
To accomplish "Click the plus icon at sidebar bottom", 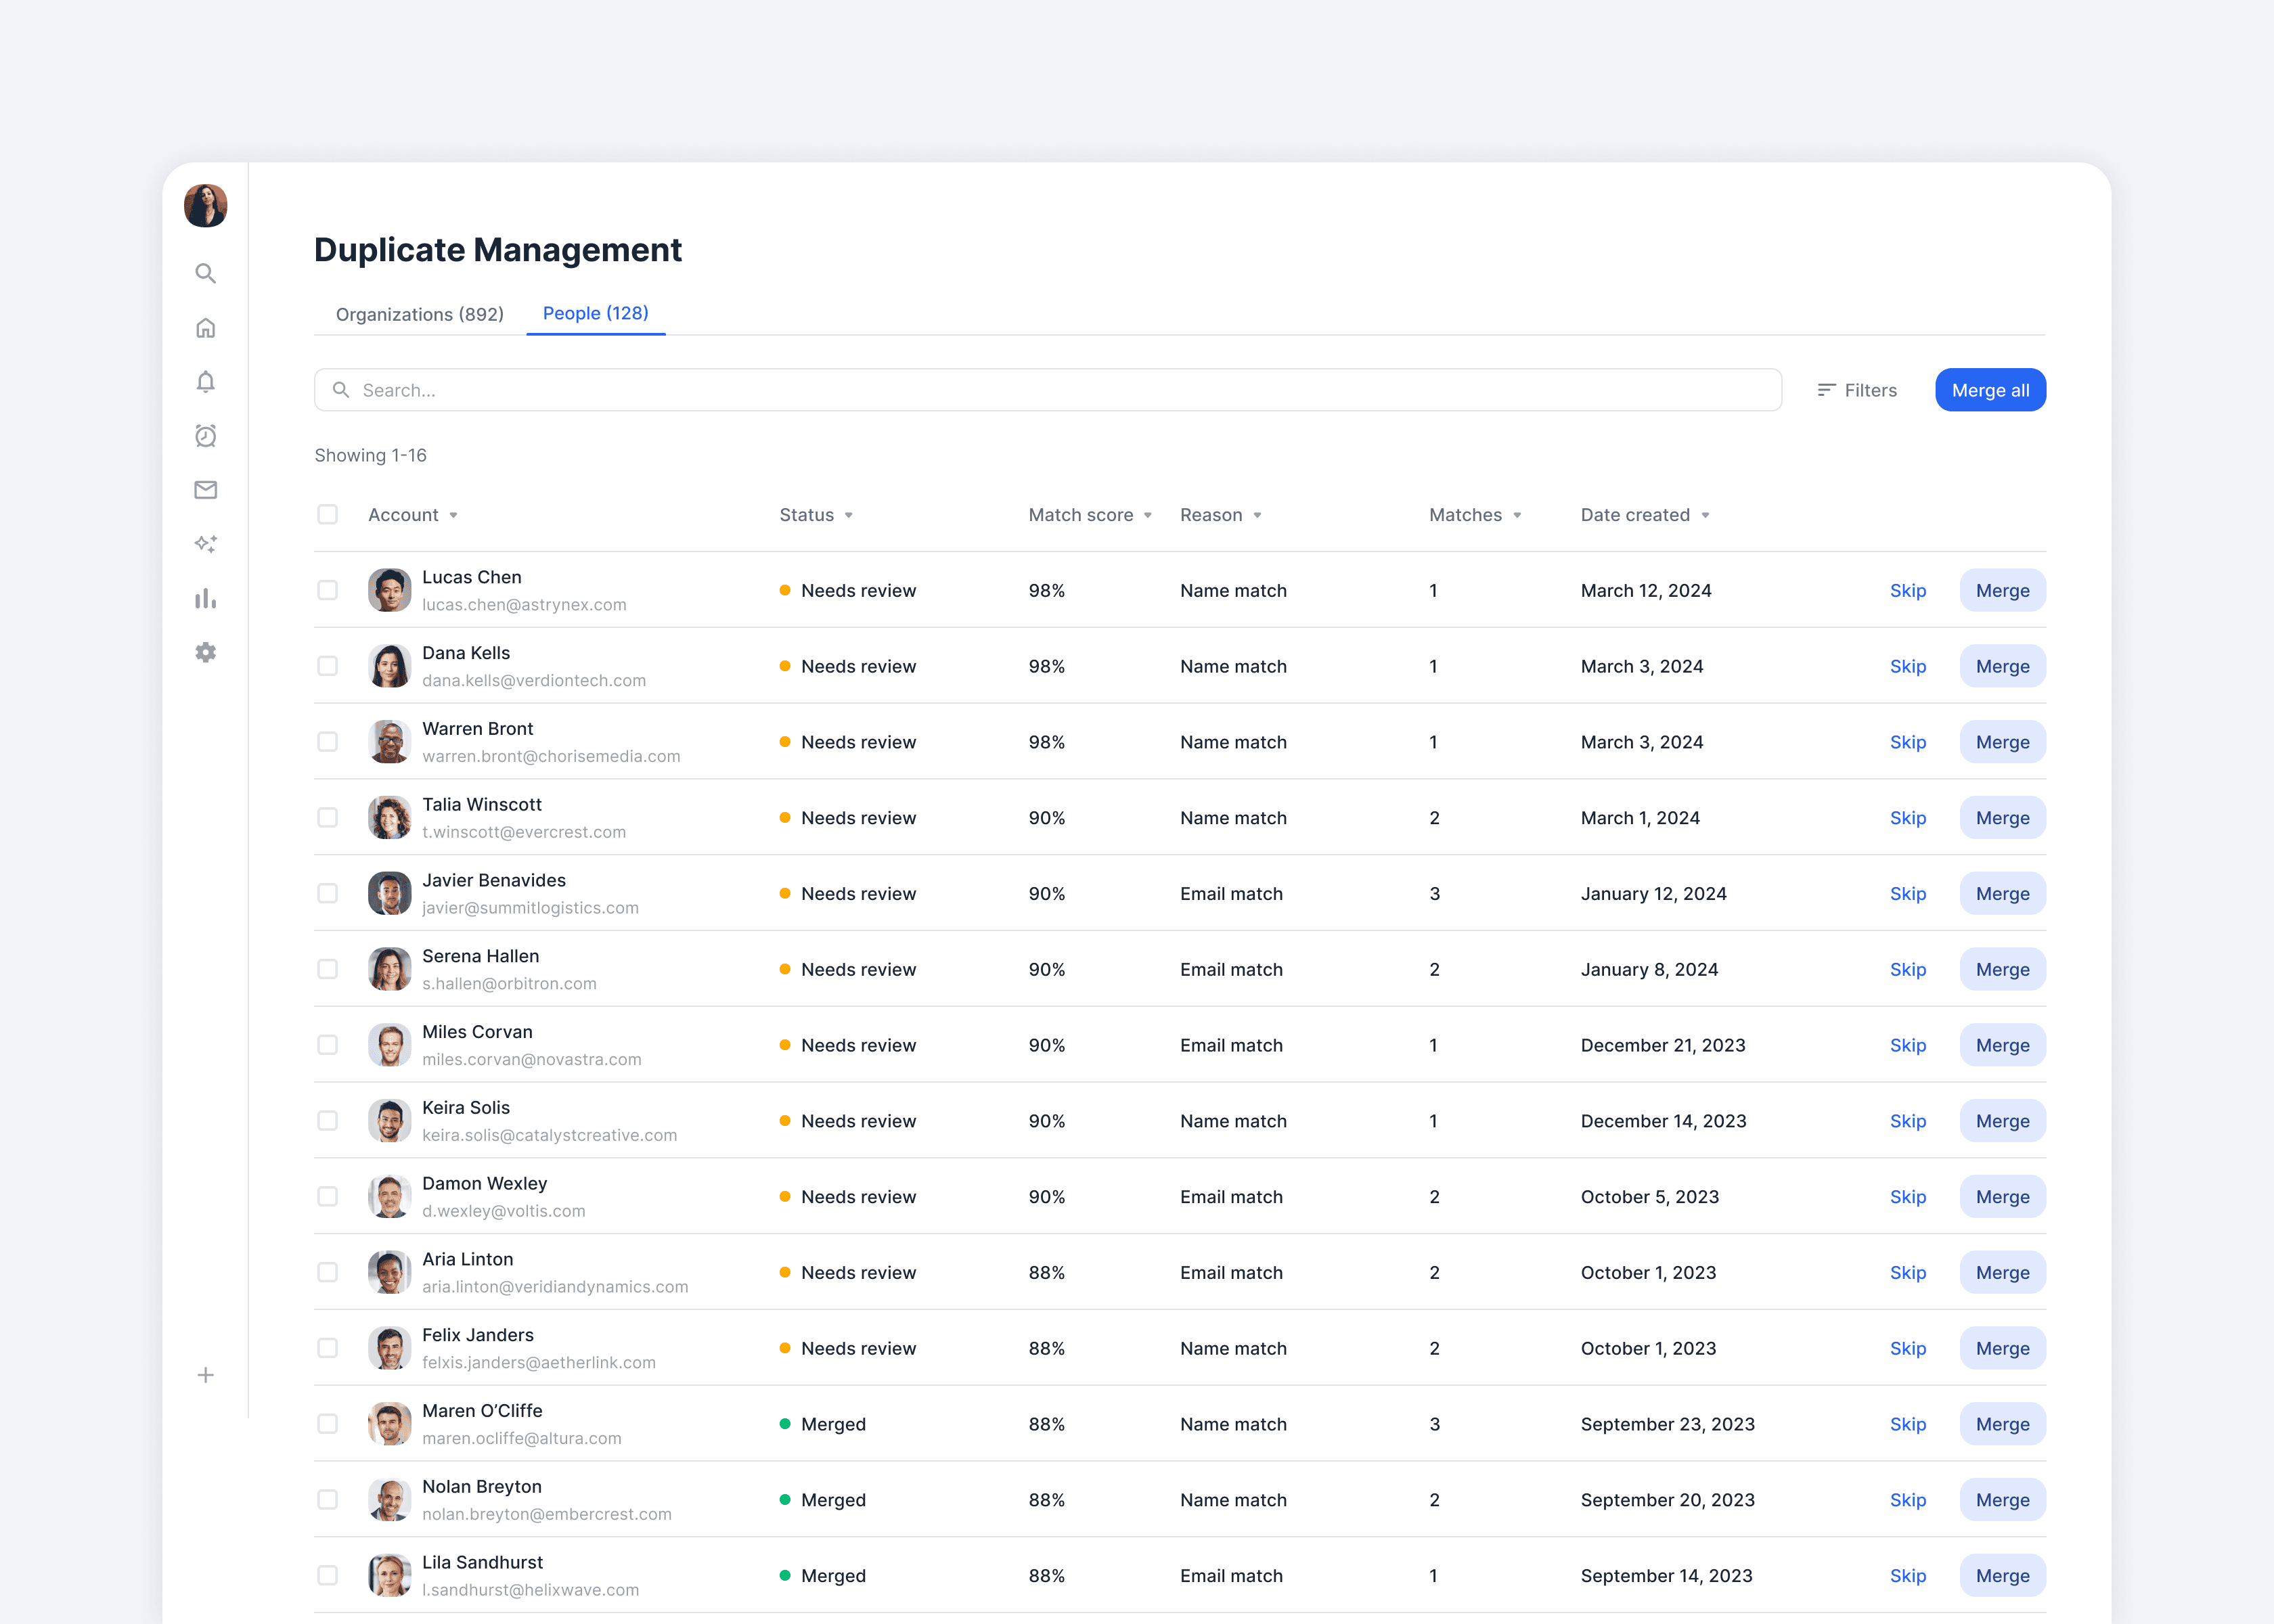I will click(205, 1375).
